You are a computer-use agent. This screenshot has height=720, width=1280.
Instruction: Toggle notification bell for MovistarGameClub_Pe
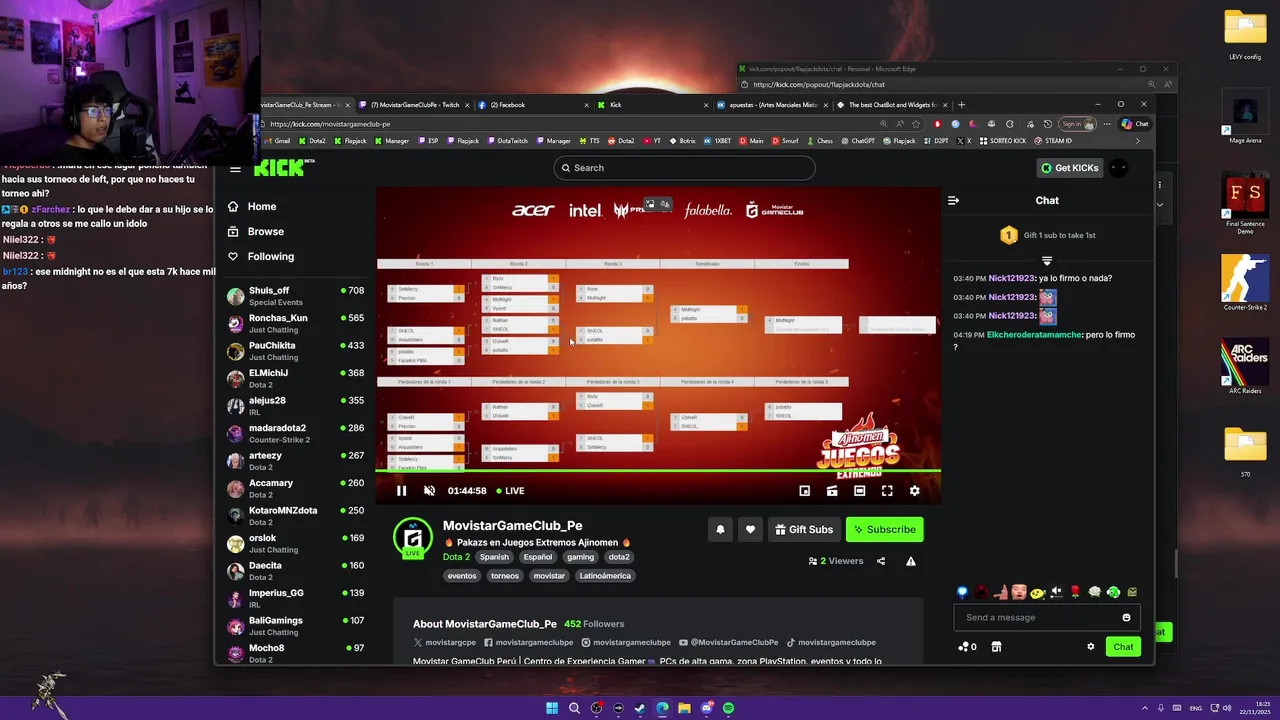click(x=720, y=530)
